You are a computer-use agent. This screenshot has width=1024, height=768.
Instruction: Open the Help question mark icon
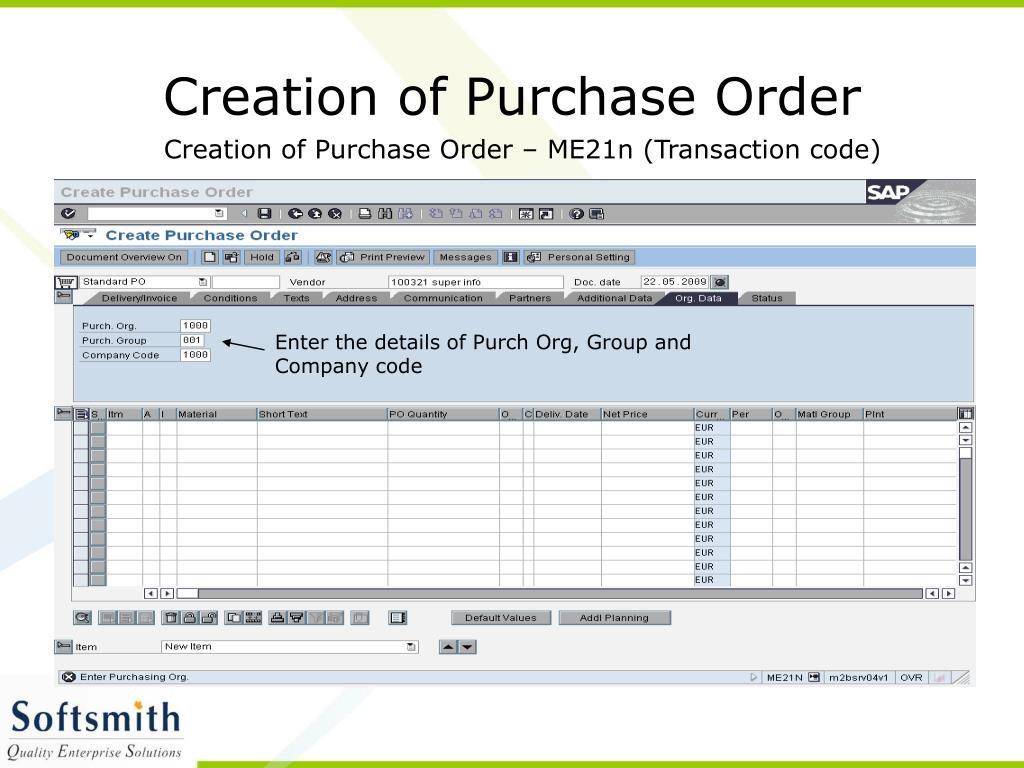(x=576, y=214)
